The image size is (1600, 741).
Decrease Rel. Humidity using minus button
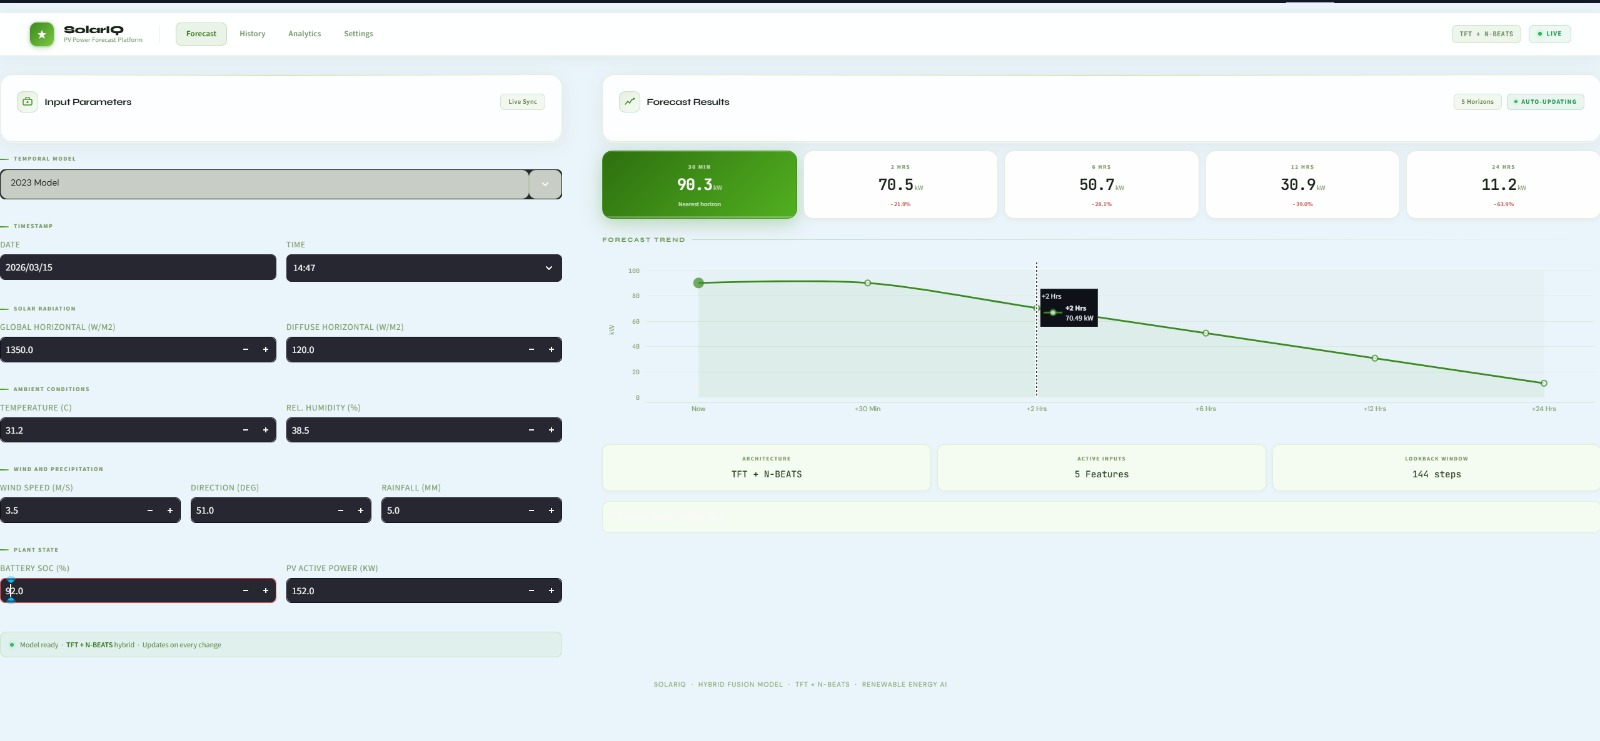click(x=531, y=430)
